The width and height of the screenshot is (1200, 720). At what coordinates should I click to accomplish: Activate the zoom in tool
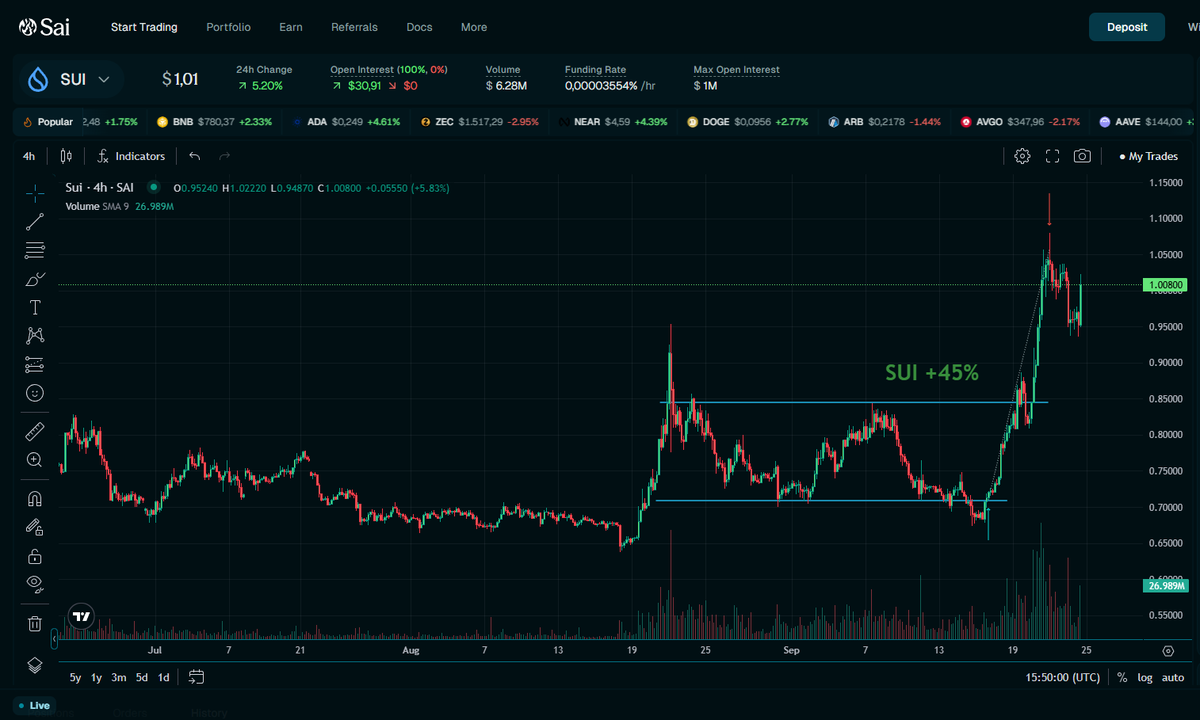point(35,460)
